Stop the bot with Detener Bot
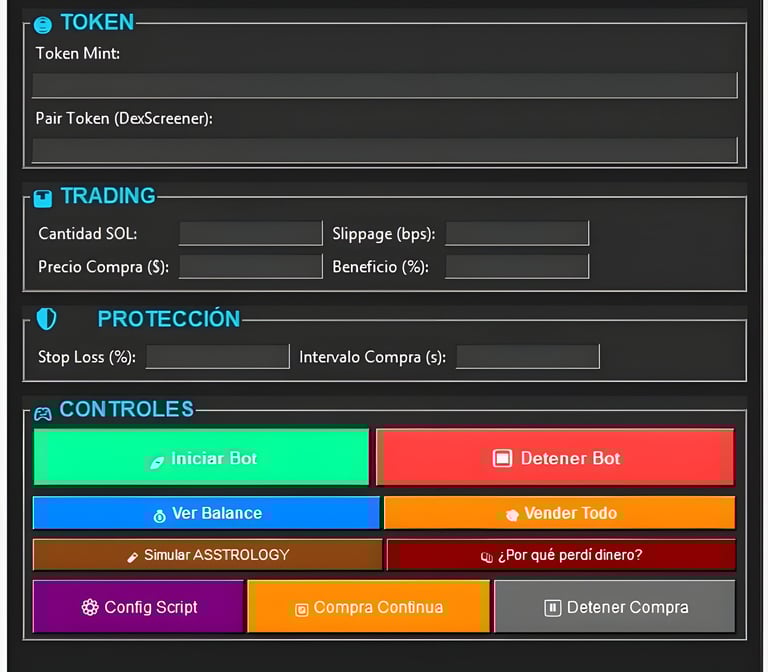 pyautogui.click(x=555, y=457)
